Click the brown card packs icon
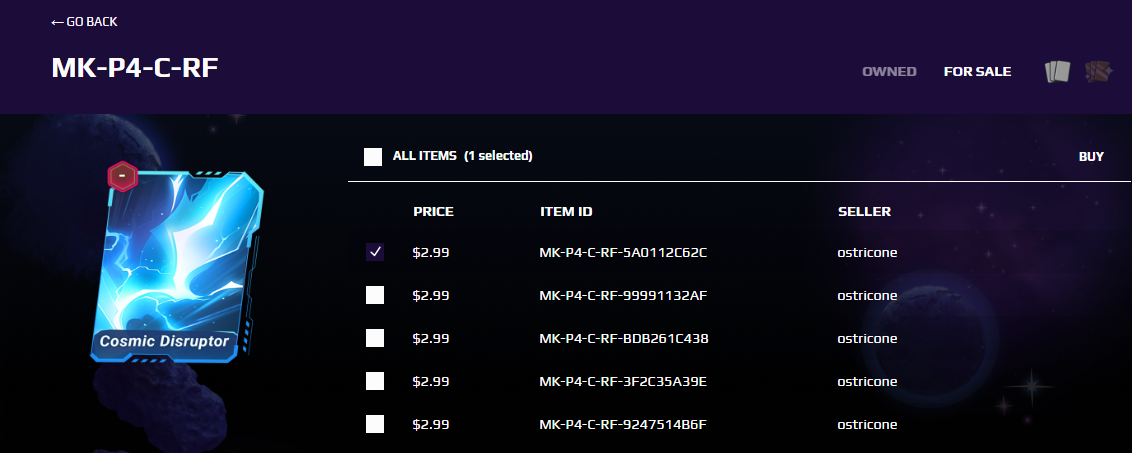Image resolution: width=1132 pixels, height=453 pixels. tap(1097, 72)
